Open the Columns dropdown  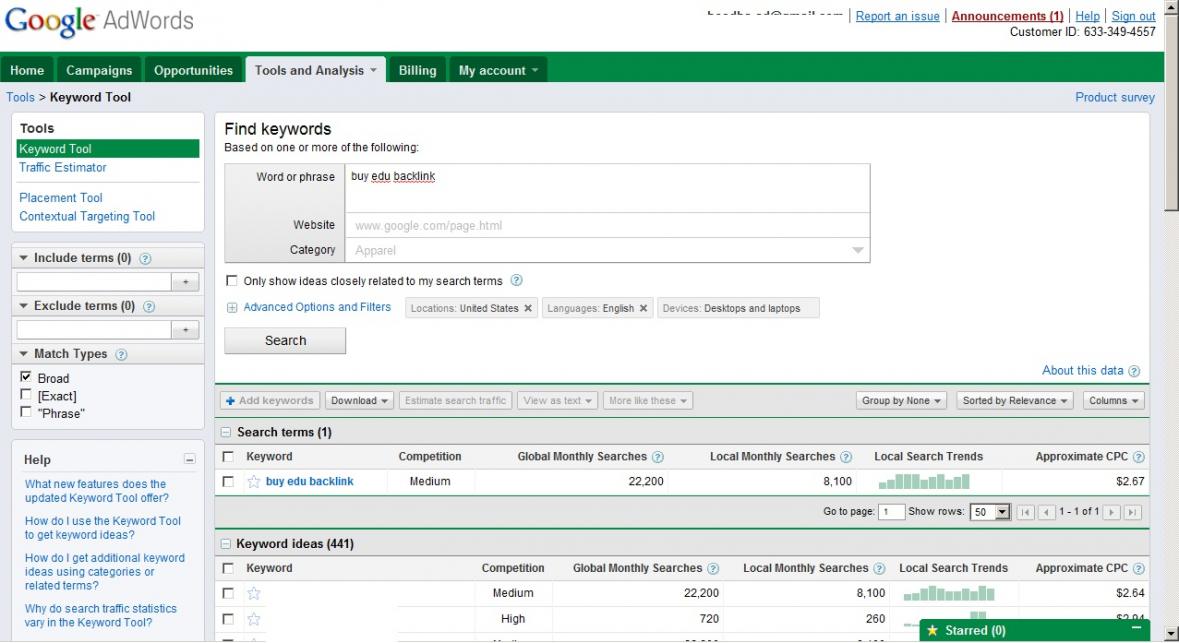[1114, 401]
